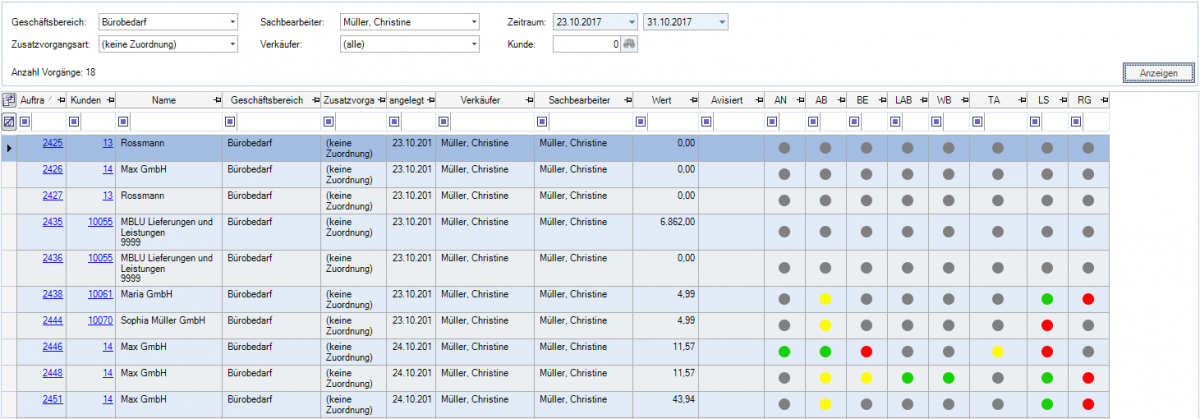The image size is (1200, 419).
Task: Click the Avisiert column header
Action: click(x=726, y=100)
